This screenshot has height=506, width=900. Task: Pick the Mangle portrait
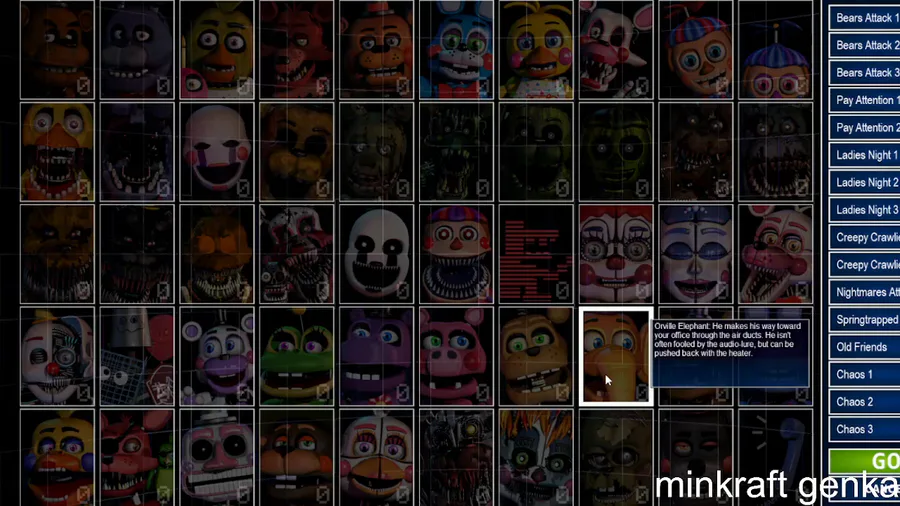[615, 49]
